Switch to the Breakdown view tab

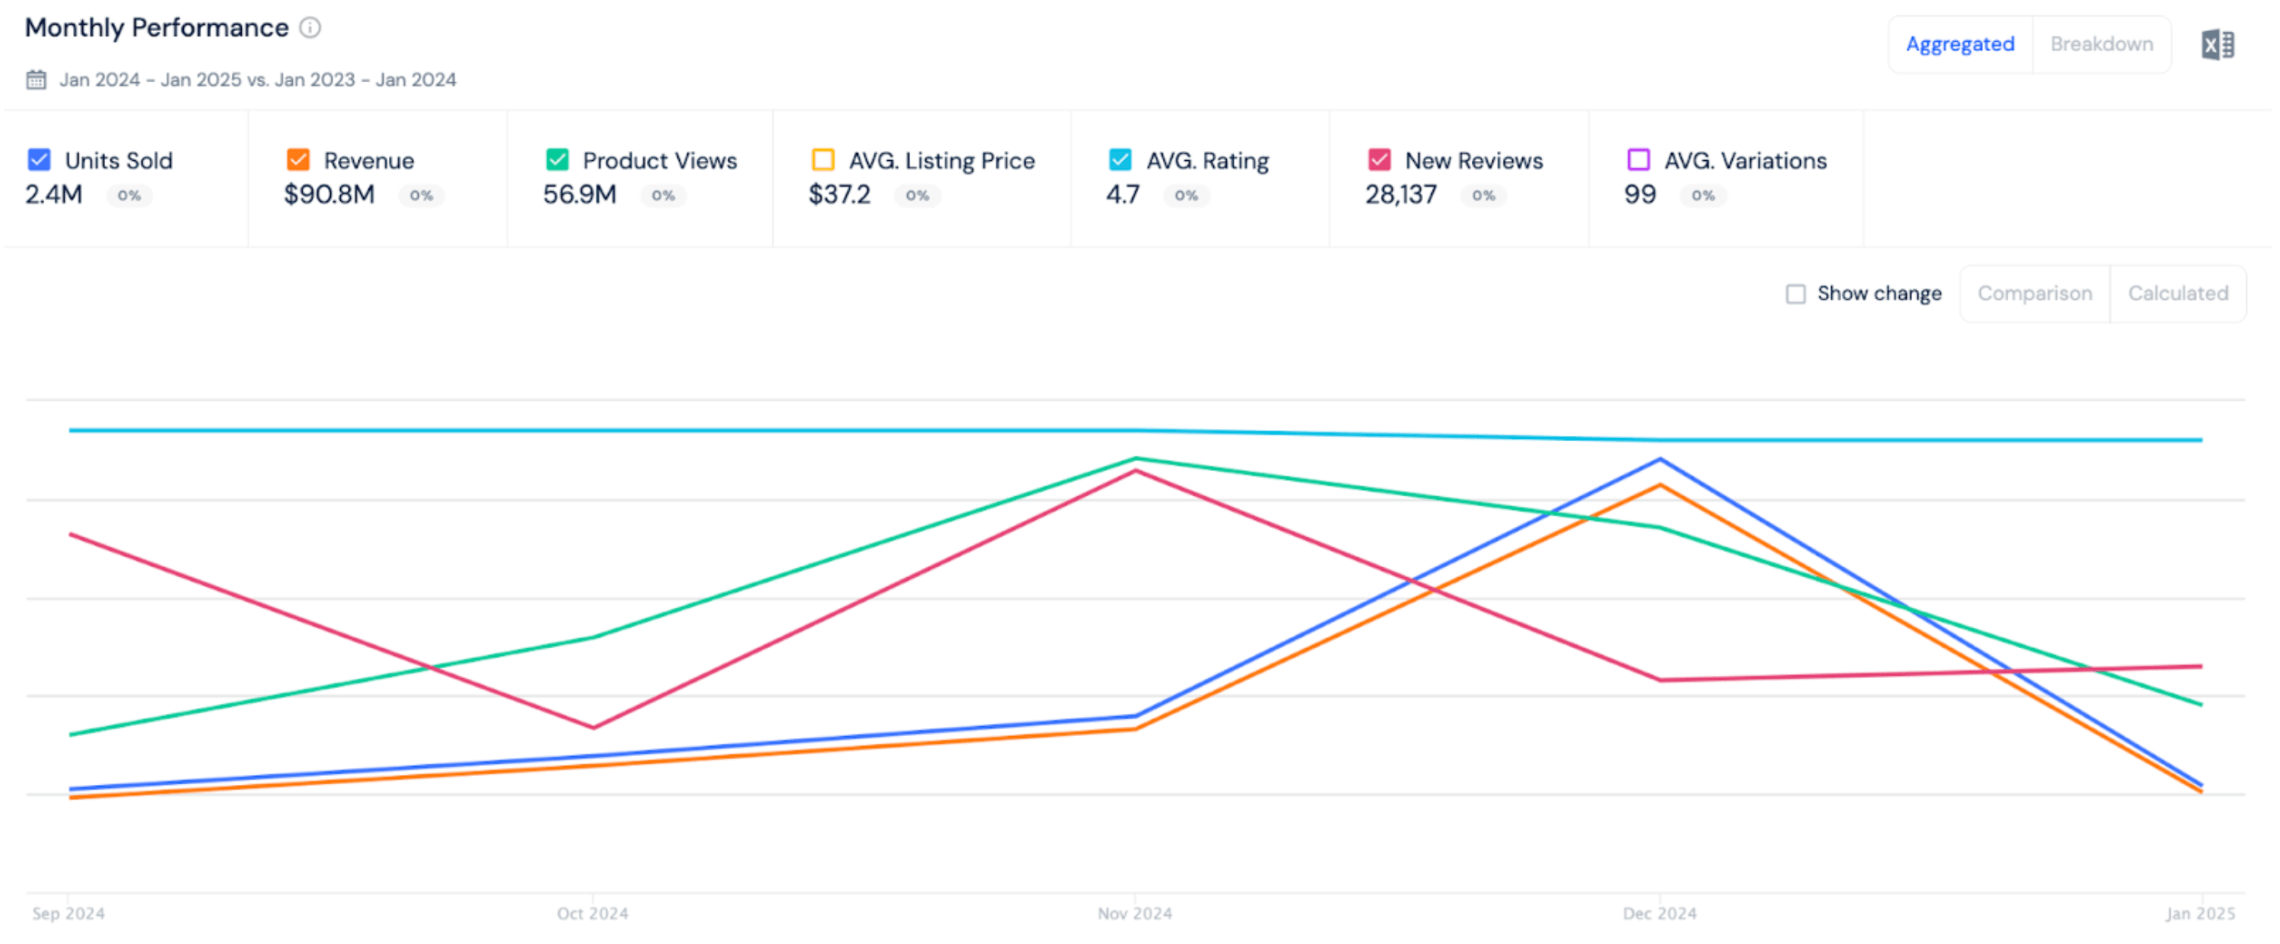click(2101, 44)
